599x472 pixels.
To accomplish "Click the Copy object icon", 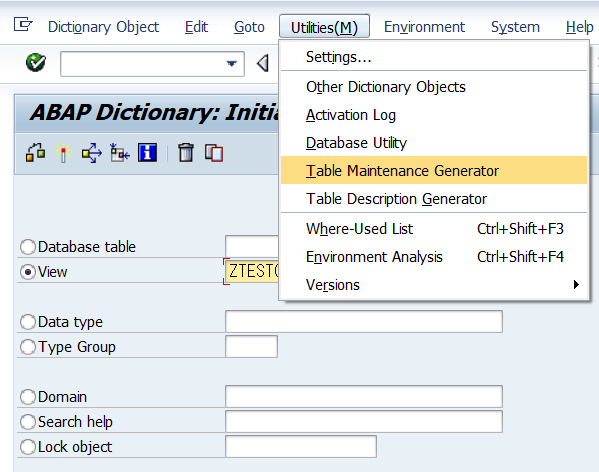I will [214, 153].
